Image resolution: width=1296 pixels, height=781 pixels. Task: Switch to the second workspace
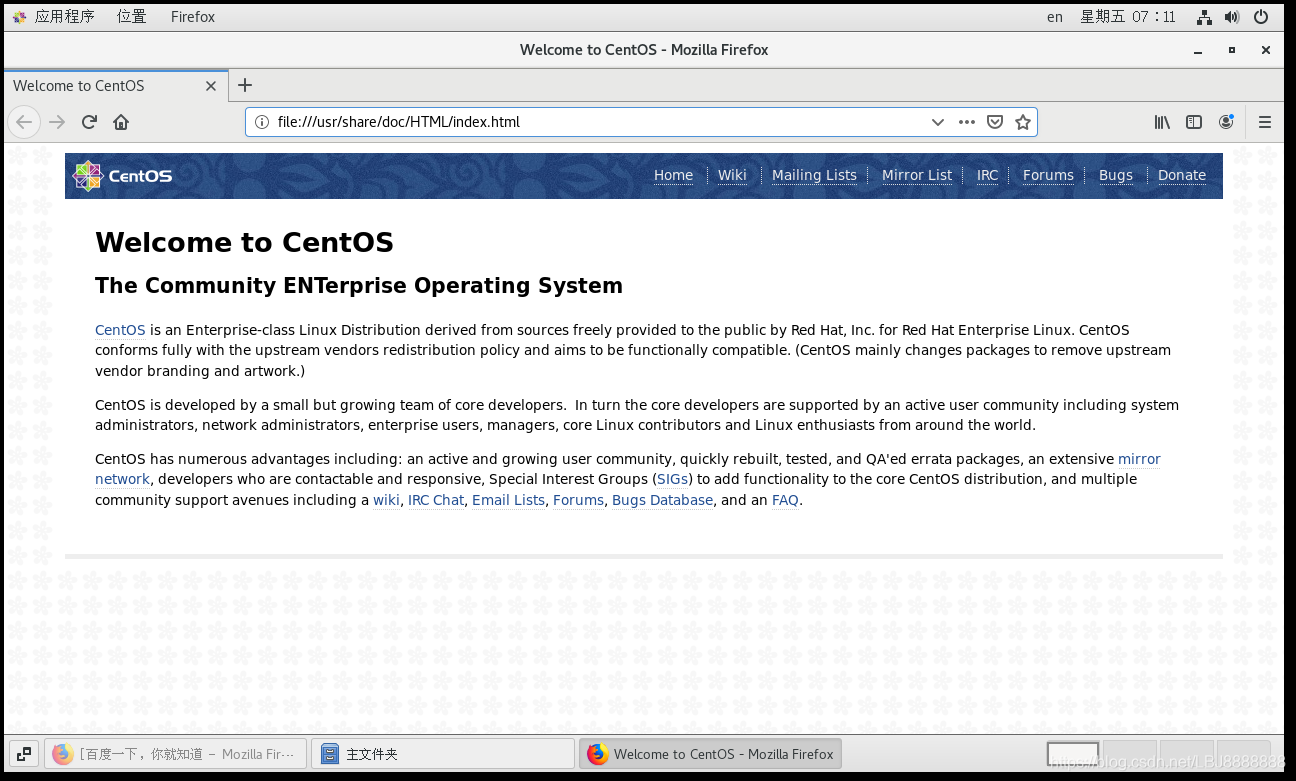[1130, 754]
